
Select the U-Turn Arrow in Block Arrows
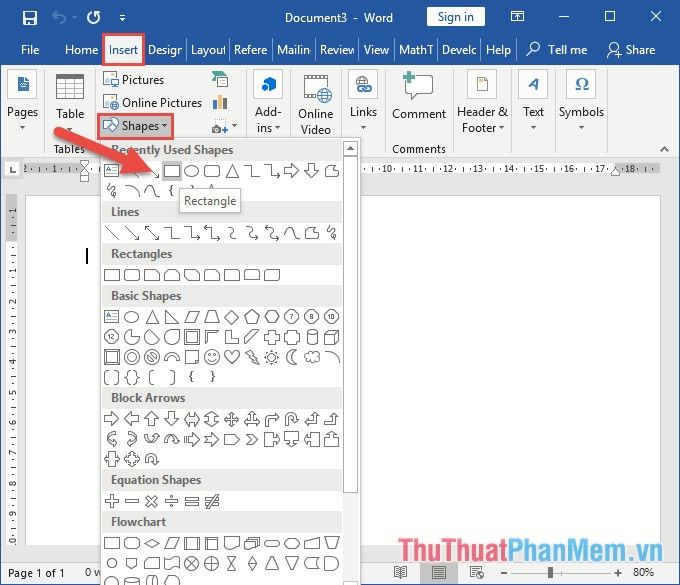(291, 419)
